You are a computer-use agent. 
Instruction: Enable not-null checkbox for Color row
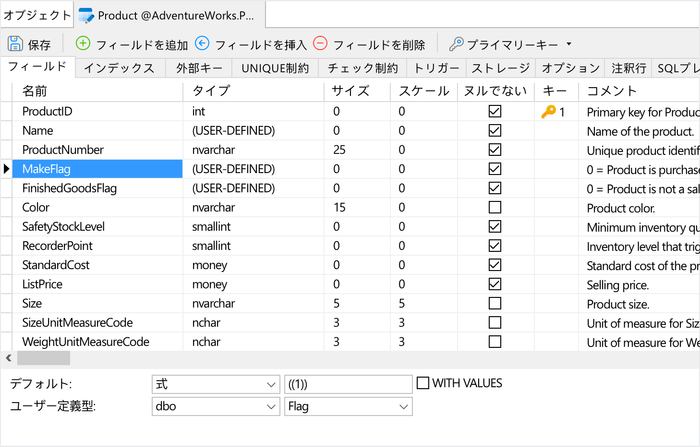494,207
